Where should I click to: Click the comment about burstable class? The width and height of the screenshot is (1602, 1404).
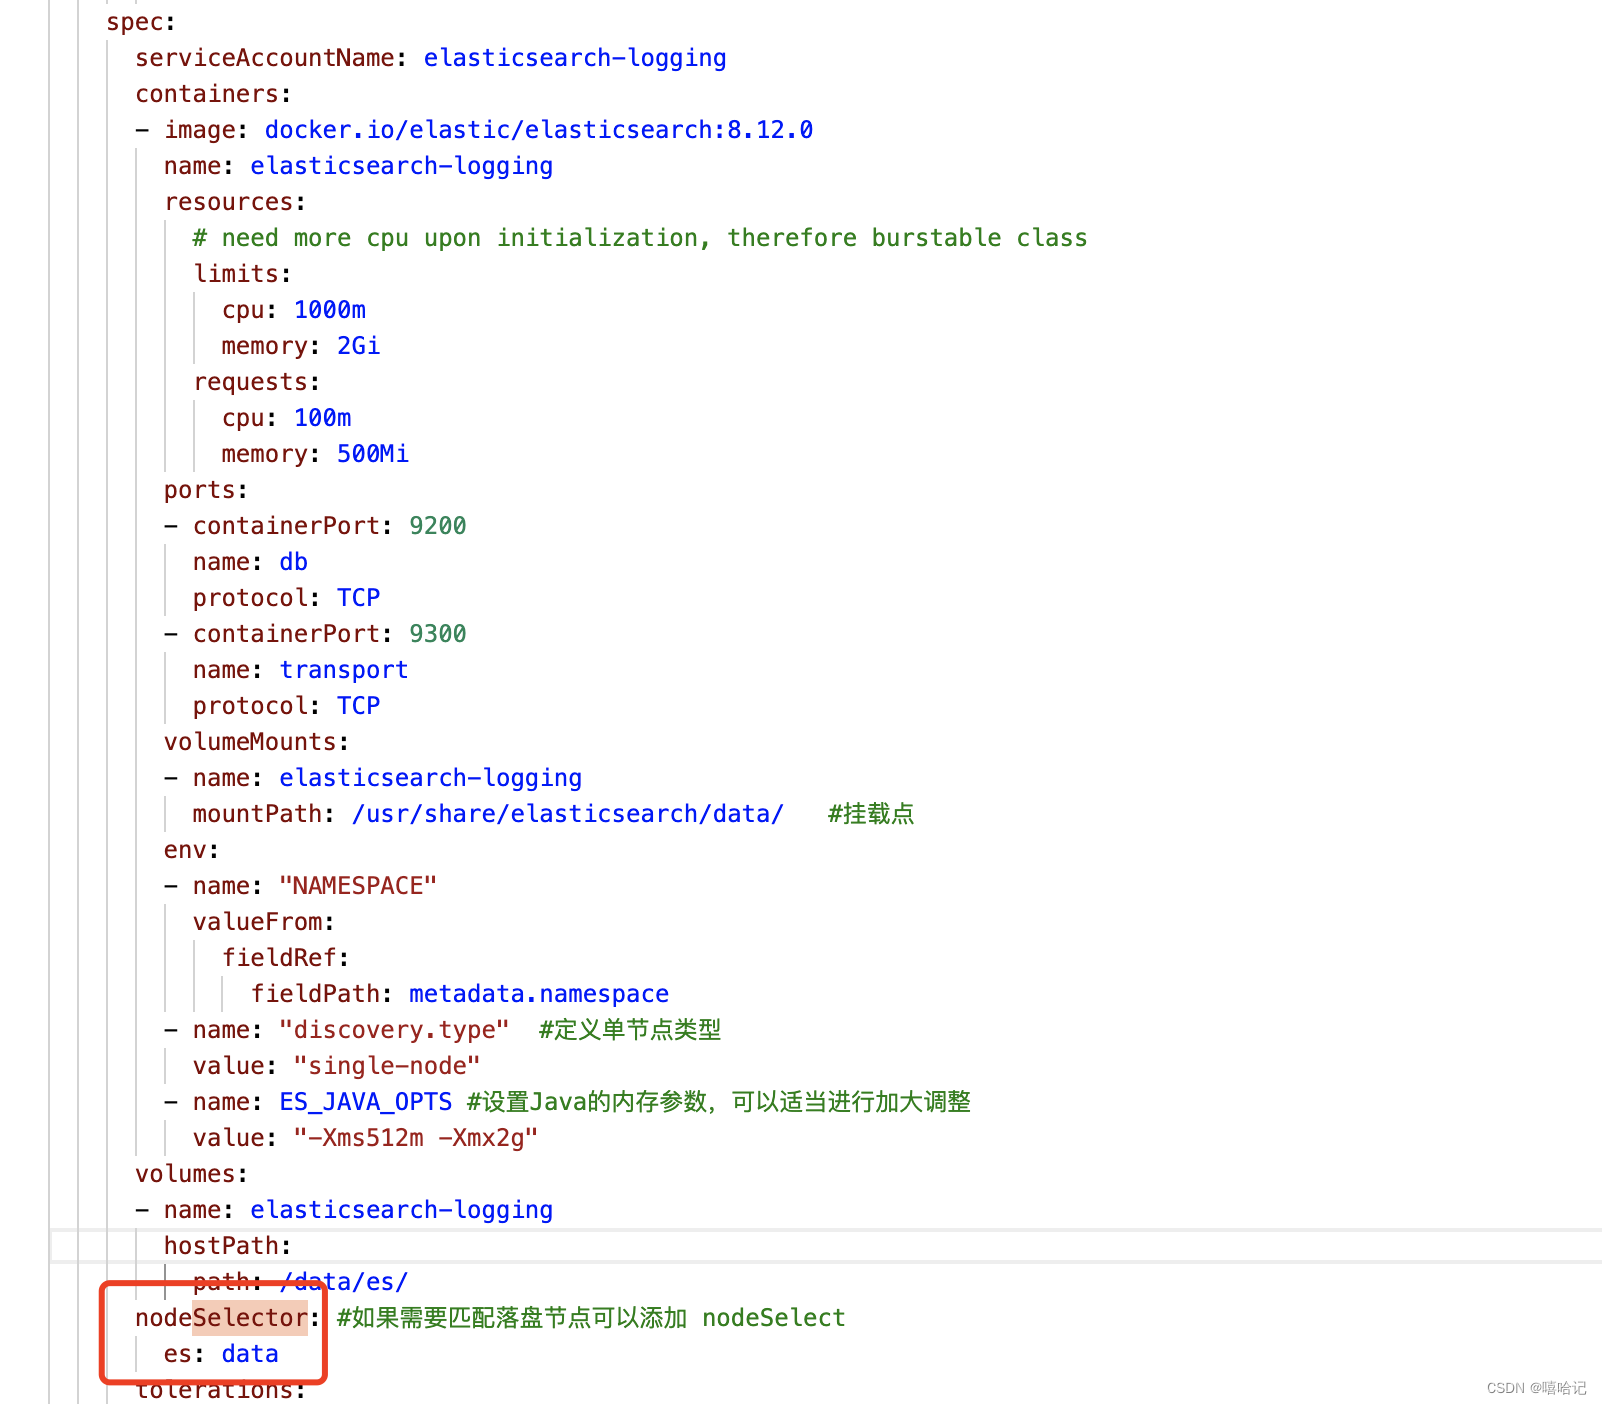[x=640, y=238]
